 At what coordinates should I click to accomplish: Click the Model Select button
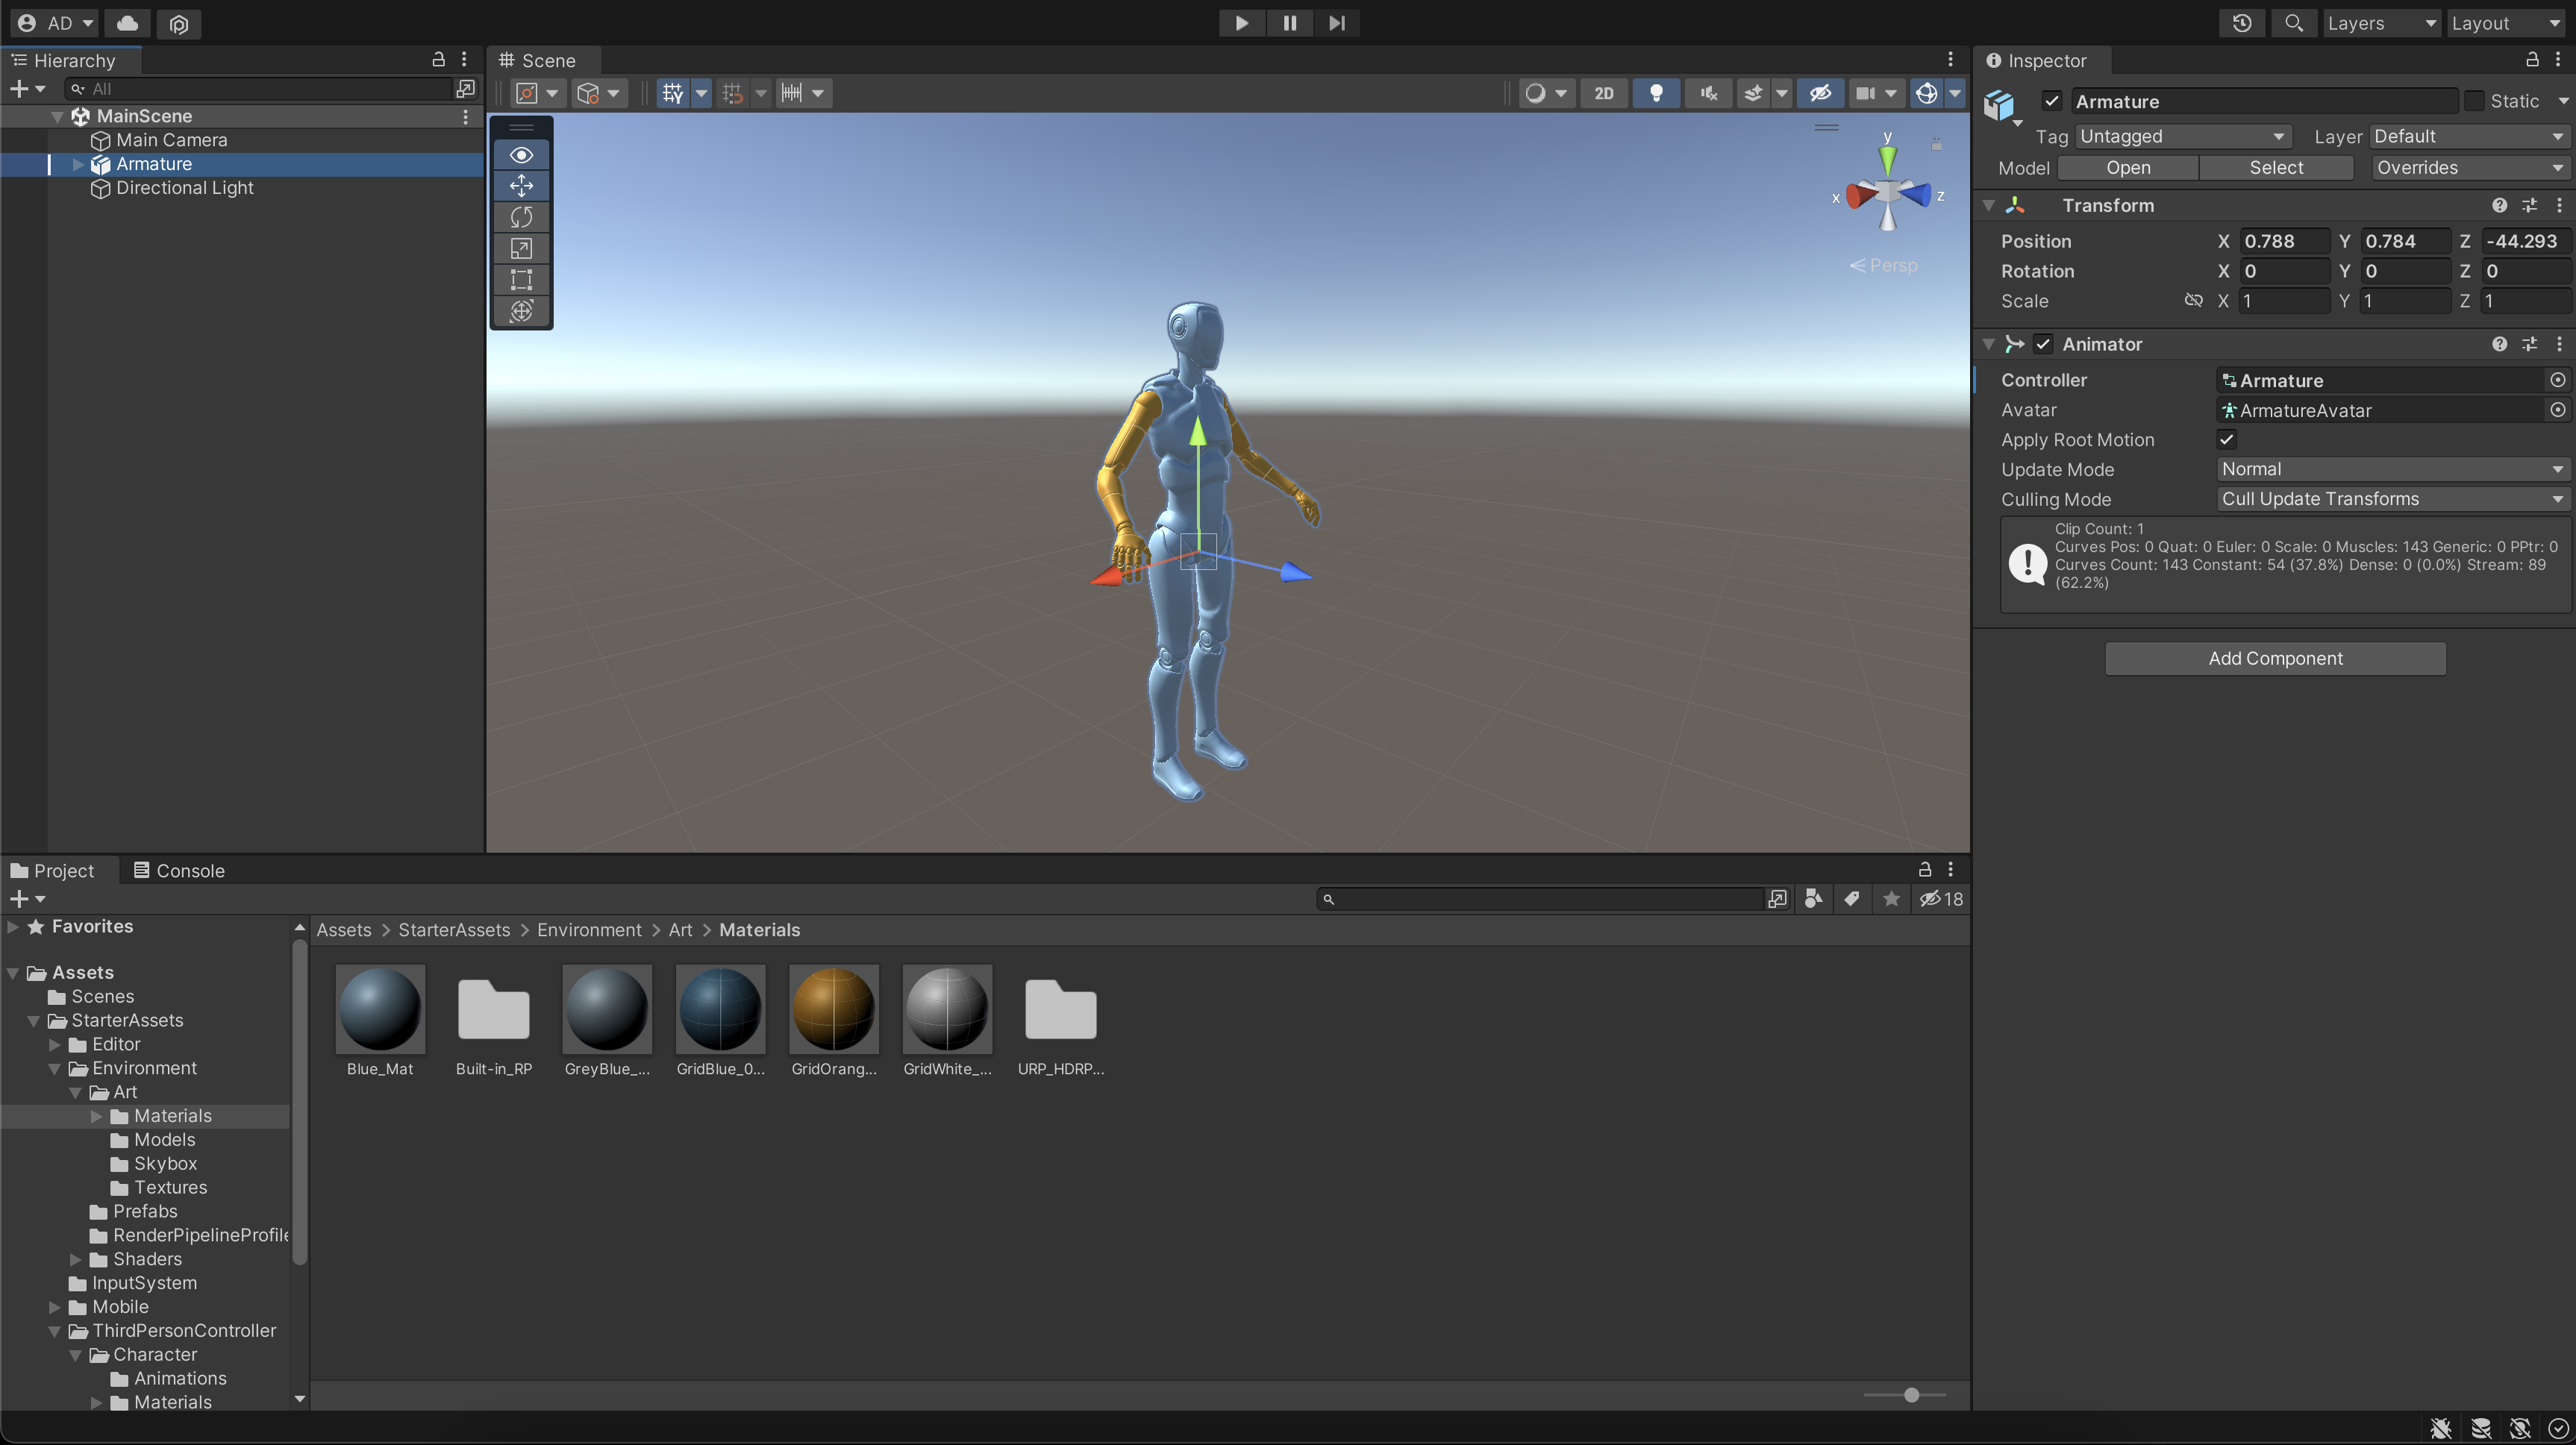(2276, 168)
